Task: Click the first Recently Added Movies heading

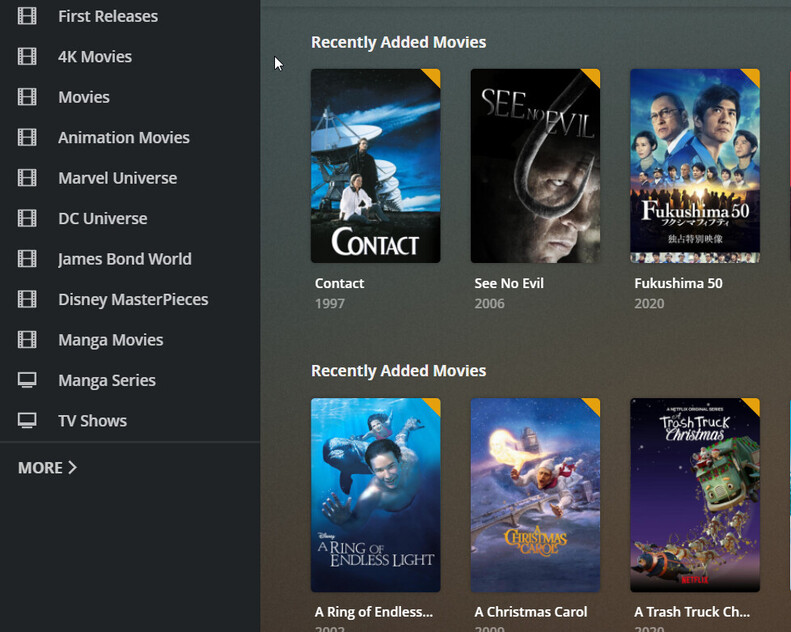Action: click(x=399, y=42)
